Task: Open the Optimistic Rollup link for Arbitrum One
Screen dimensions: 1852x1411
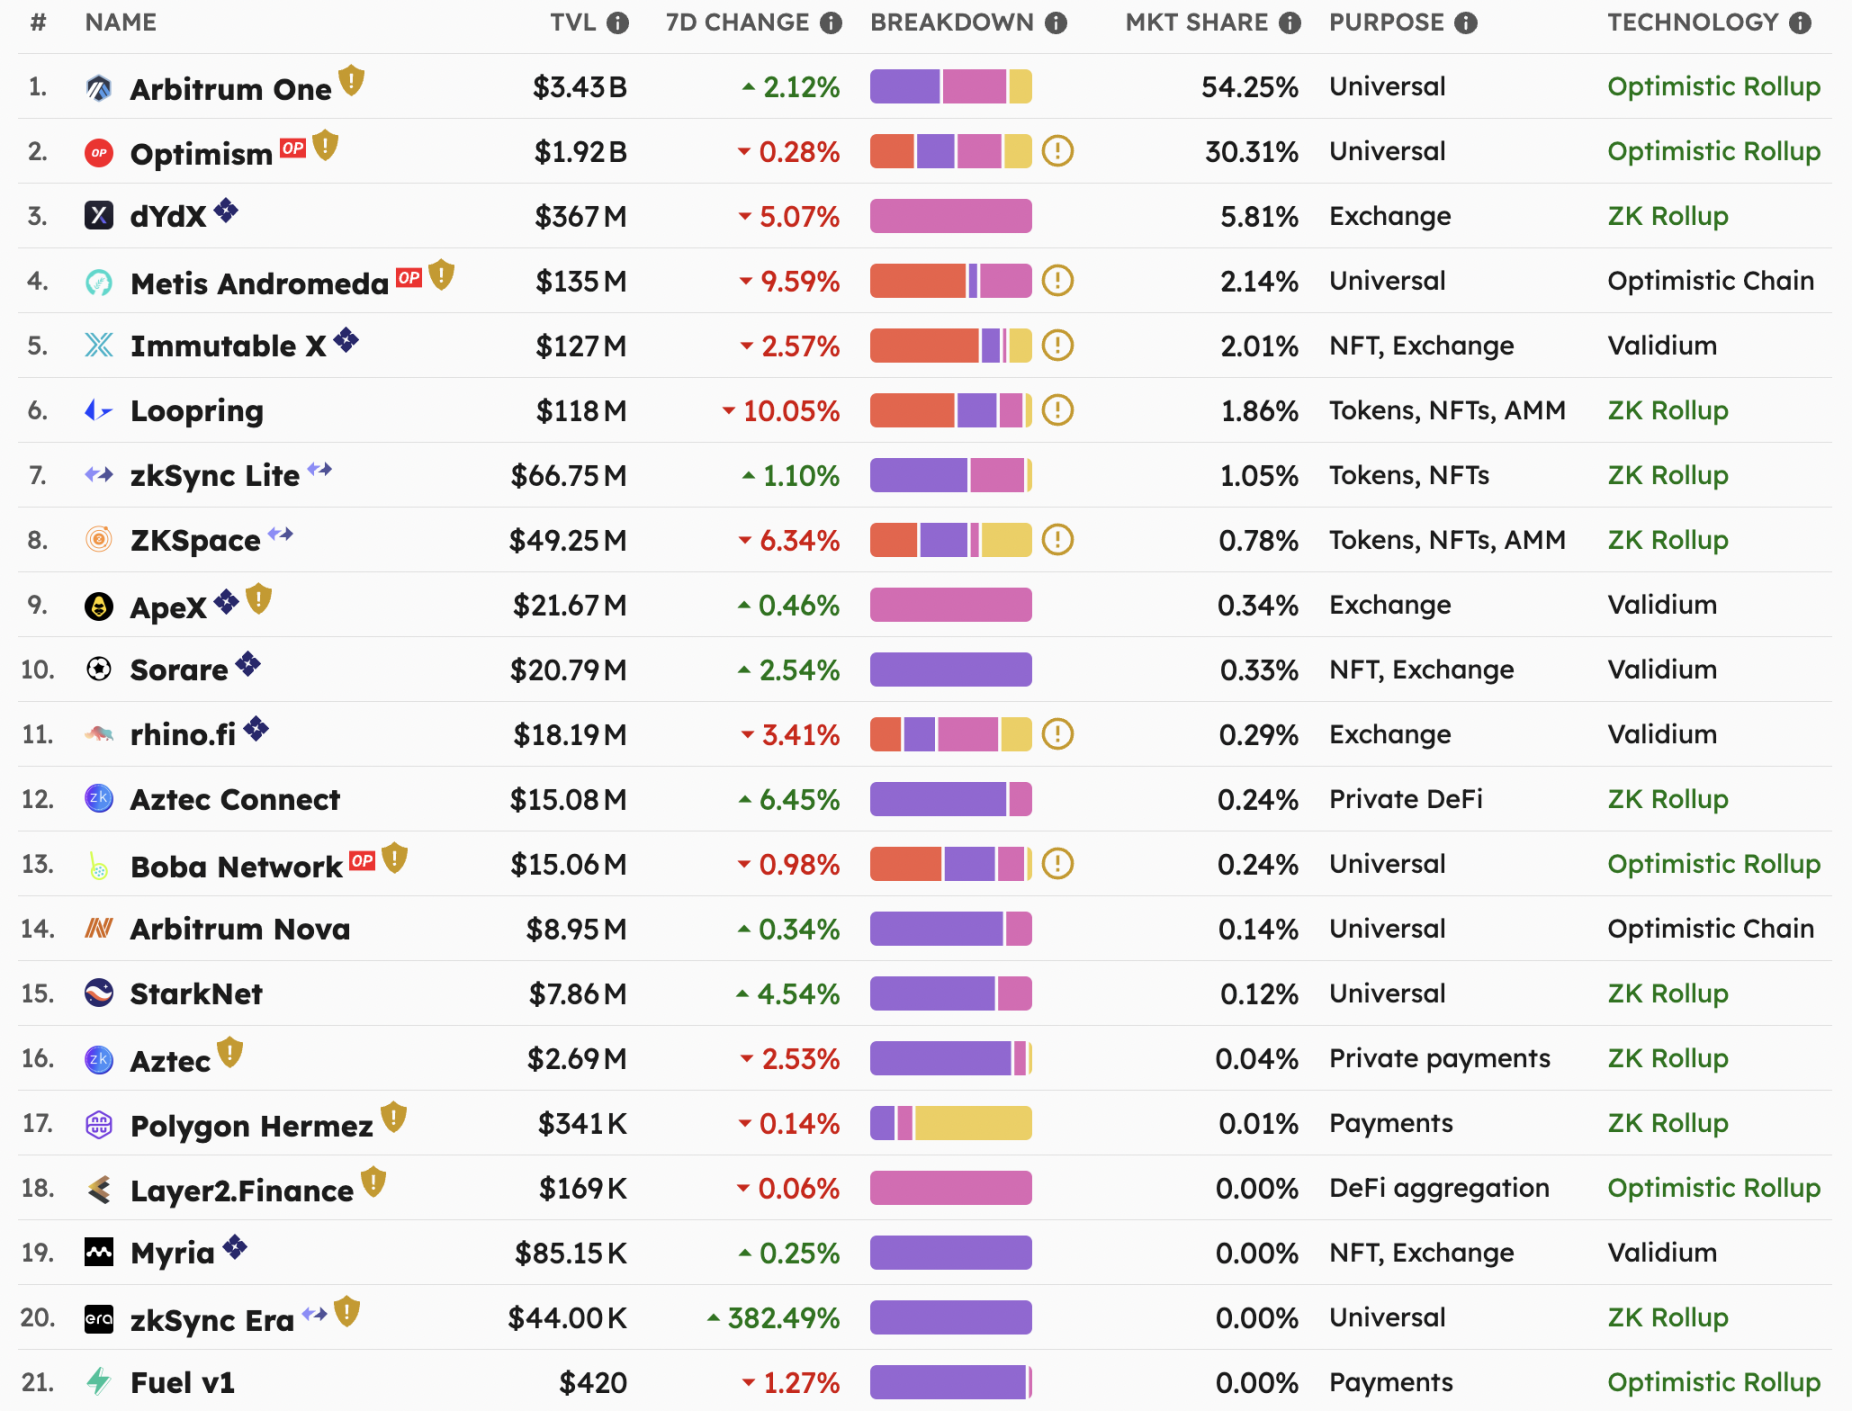Action: pos(1713,87)
